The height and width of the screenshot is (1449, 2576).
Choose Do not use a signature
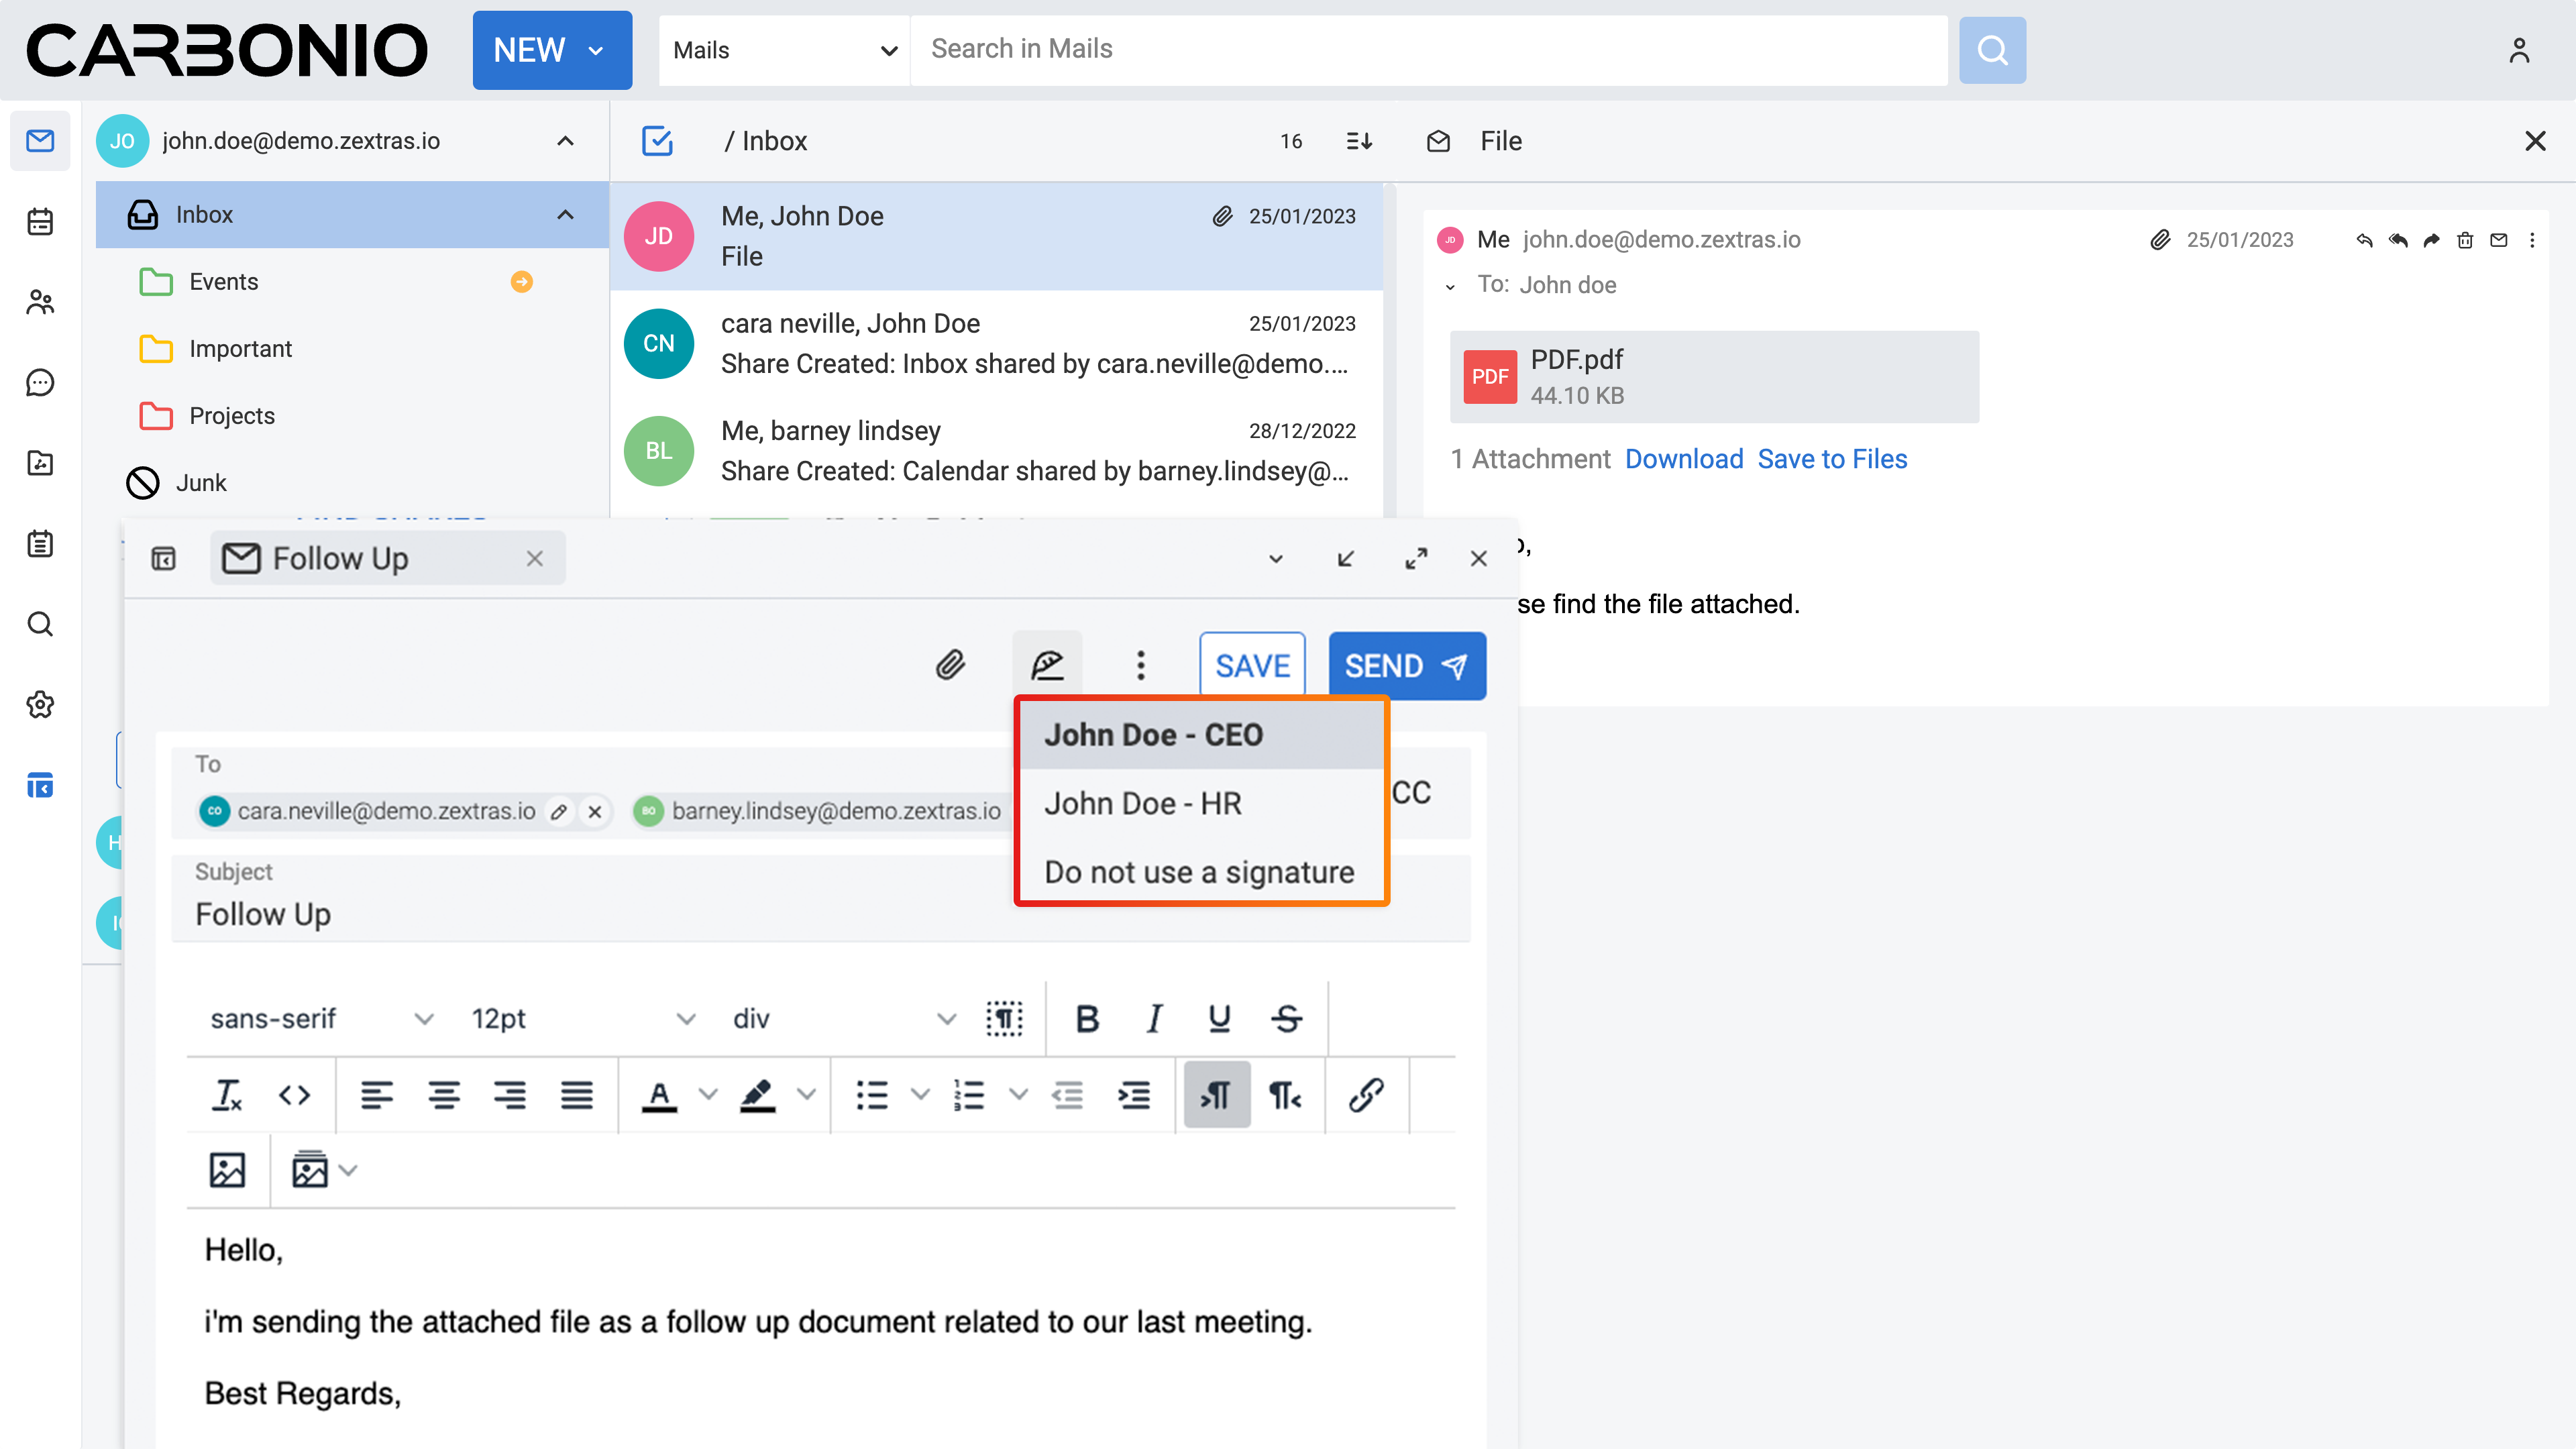[1199, 872]
